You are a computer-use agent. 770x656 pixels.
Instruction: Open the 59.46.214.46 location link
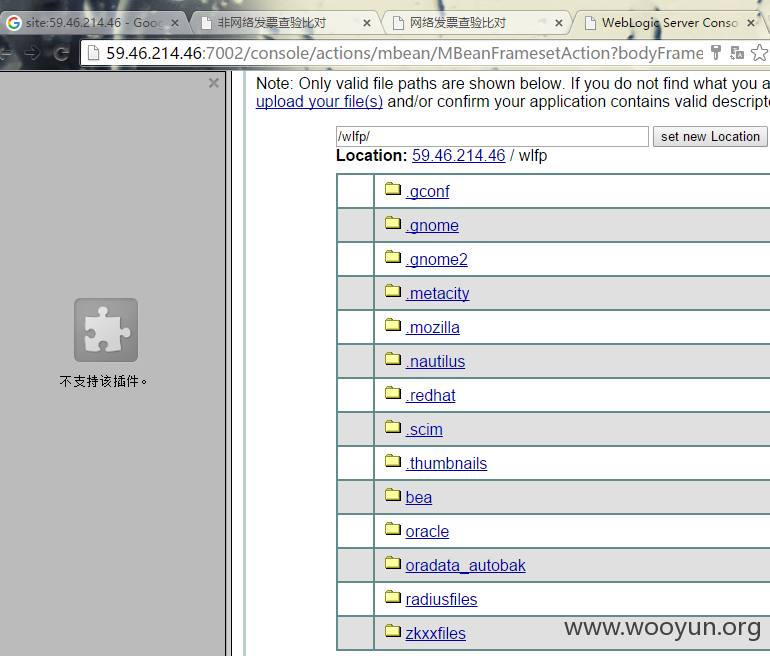click(459, 156)
